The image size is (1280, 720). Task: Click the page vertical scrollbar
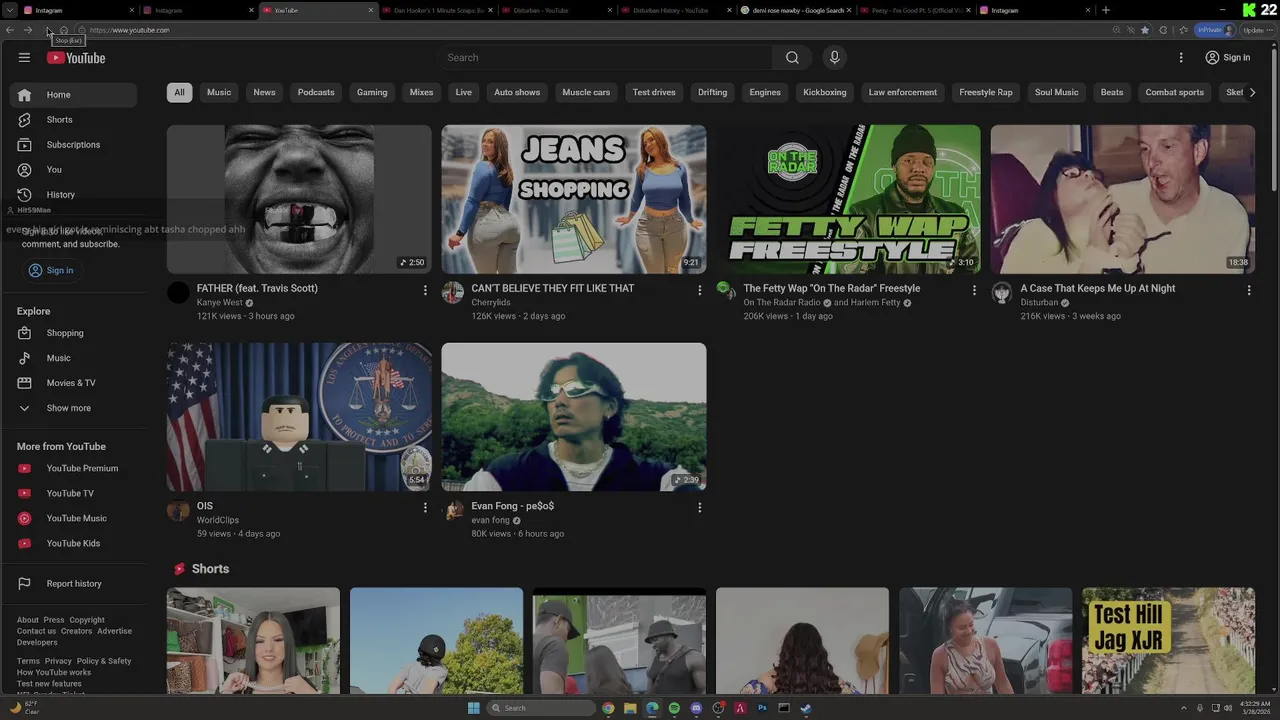tap(1274, 120)
